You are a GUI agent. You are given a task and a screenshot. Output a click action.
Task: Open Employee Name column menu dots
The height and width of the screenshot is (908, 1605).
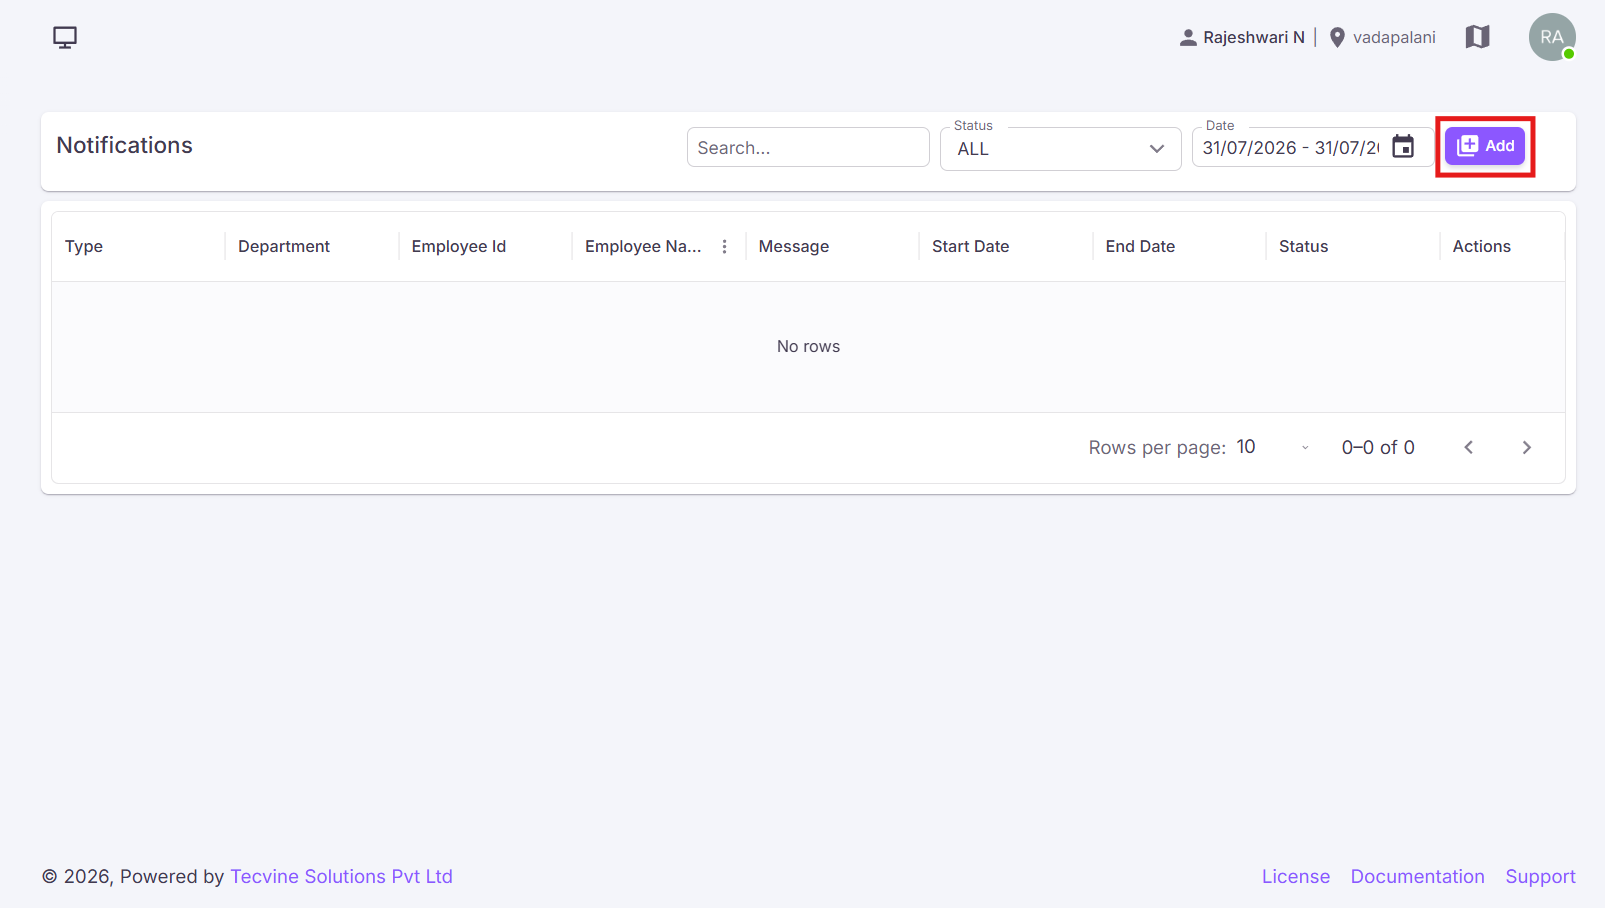tap(725, 247)
